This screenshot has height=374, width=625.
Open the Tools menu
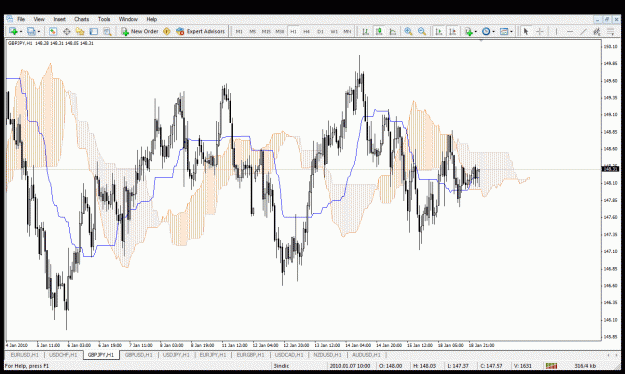pos(104,19)
